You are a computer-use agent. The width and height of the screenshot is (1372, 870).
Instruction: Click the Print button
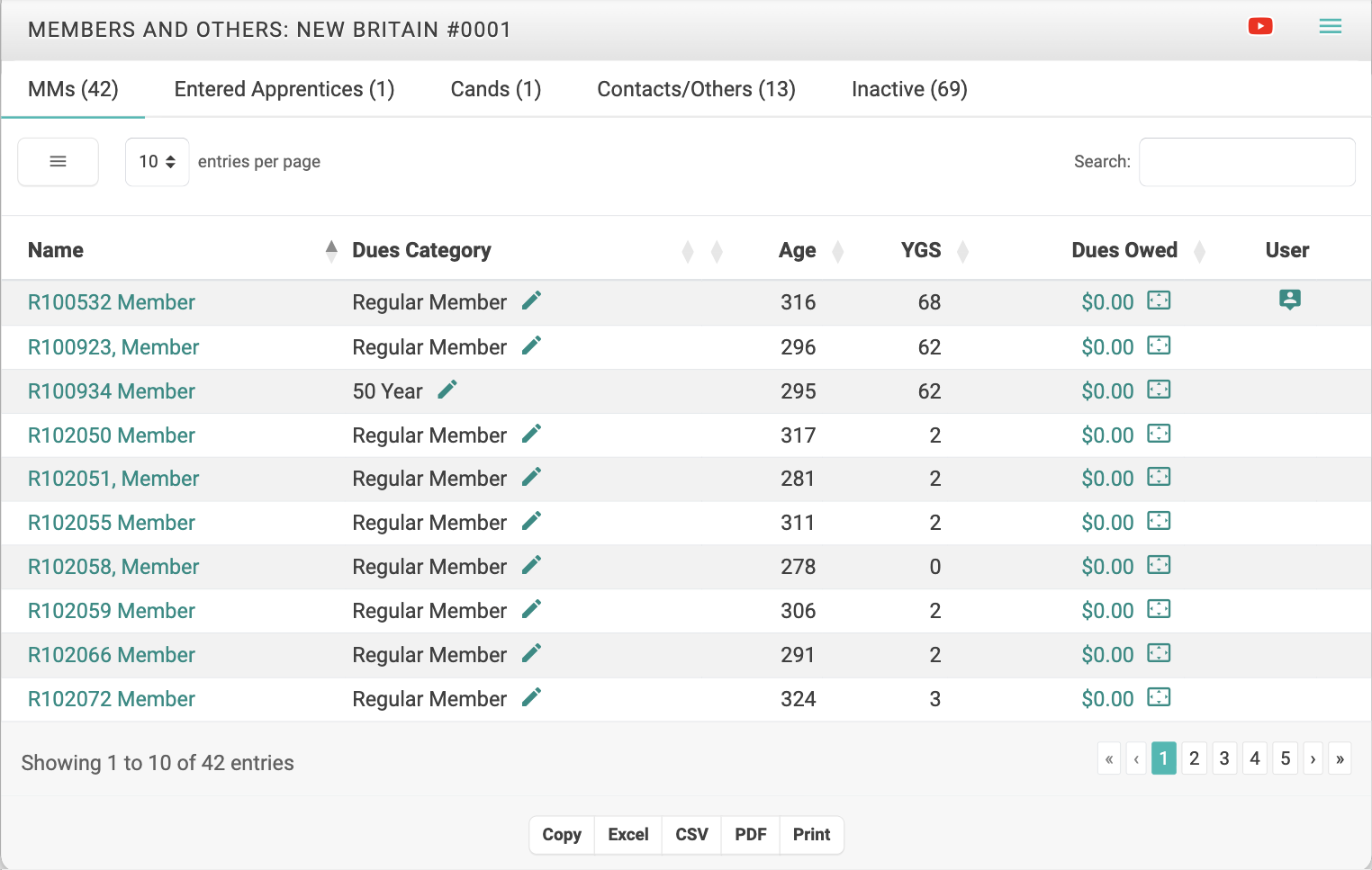(812, 834)
